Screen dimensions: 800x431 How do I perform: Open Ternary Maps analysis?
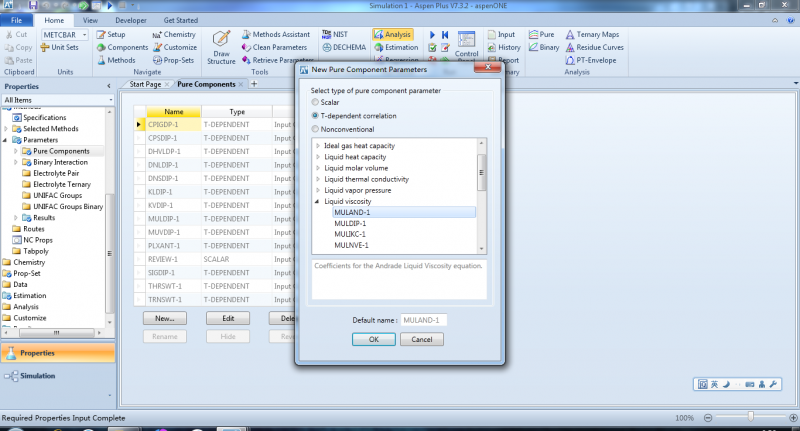pyautogui.click(x=592, y=34)
